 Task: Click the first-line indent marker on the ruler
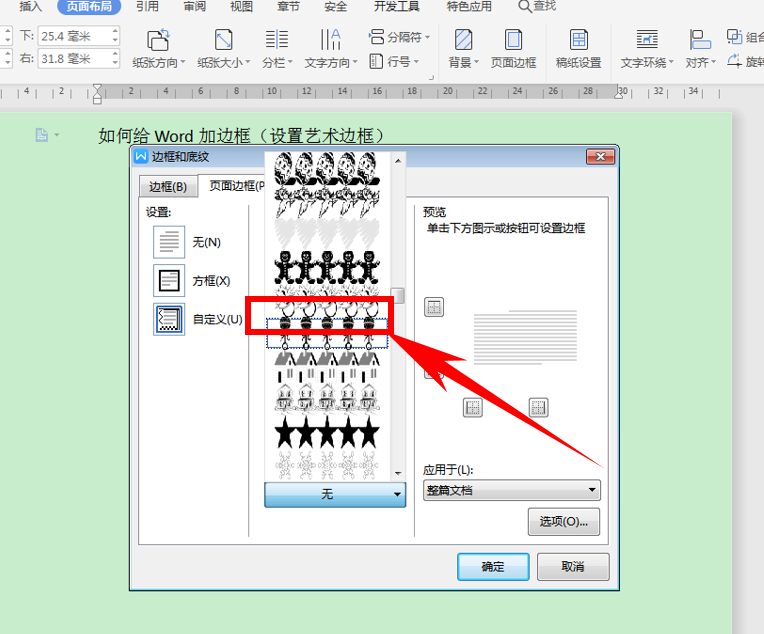97,87
